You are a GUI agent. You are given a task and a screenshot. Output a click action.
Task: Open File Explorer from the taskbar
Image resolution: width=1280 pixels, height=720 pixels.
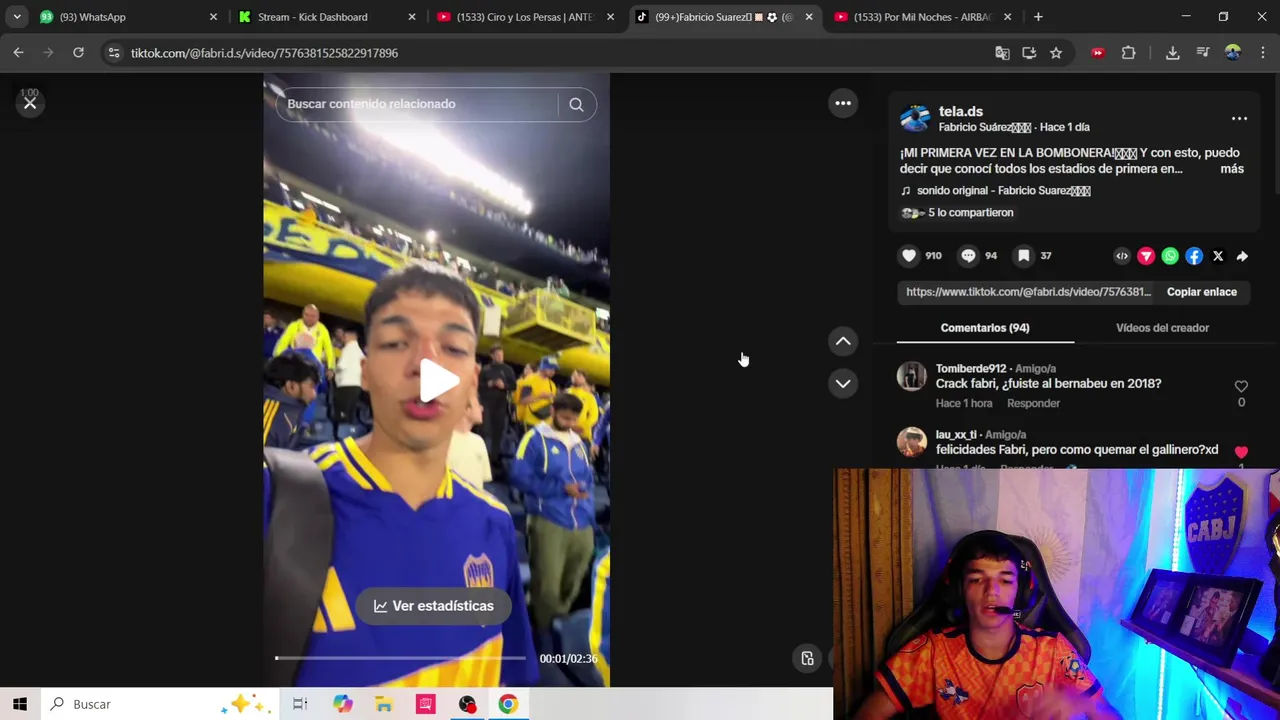point(384,704)
